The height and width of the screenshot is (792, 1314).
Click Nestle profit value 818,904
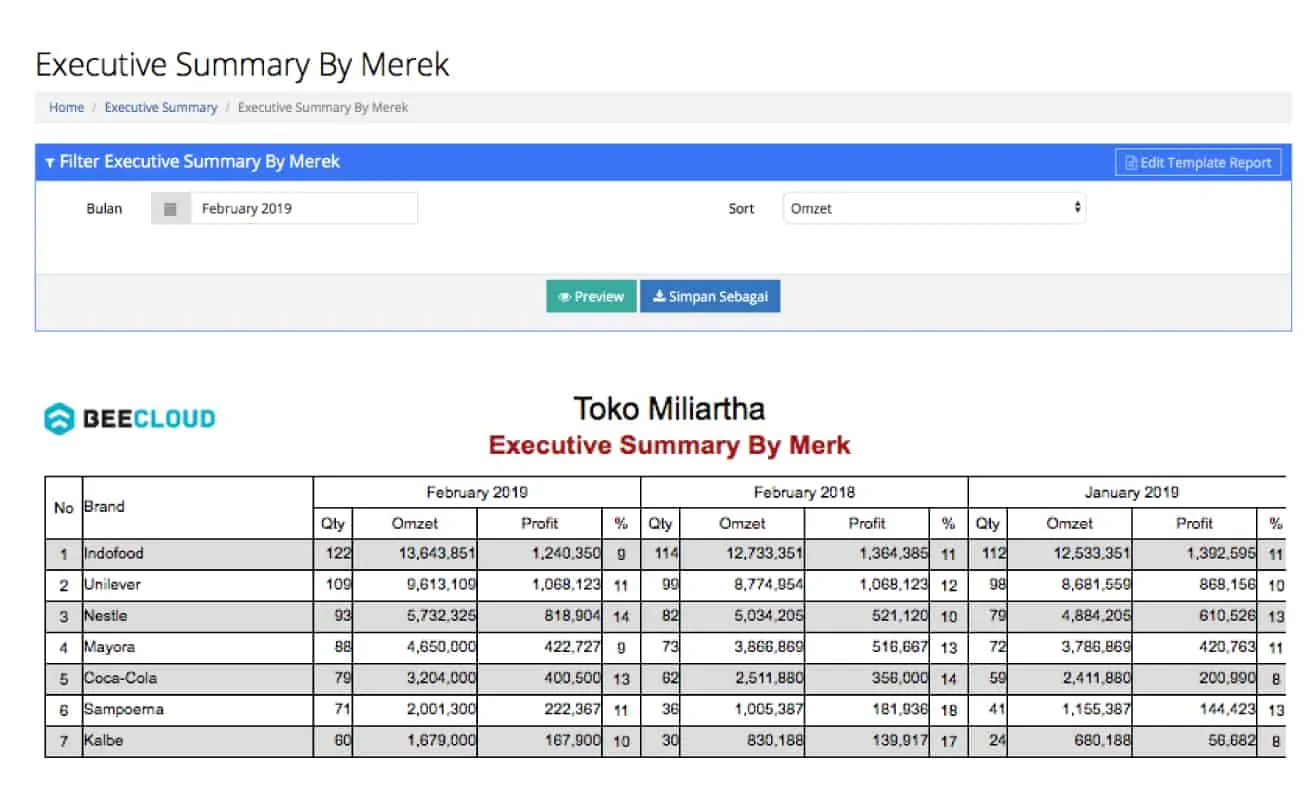(x=573, y=616)
